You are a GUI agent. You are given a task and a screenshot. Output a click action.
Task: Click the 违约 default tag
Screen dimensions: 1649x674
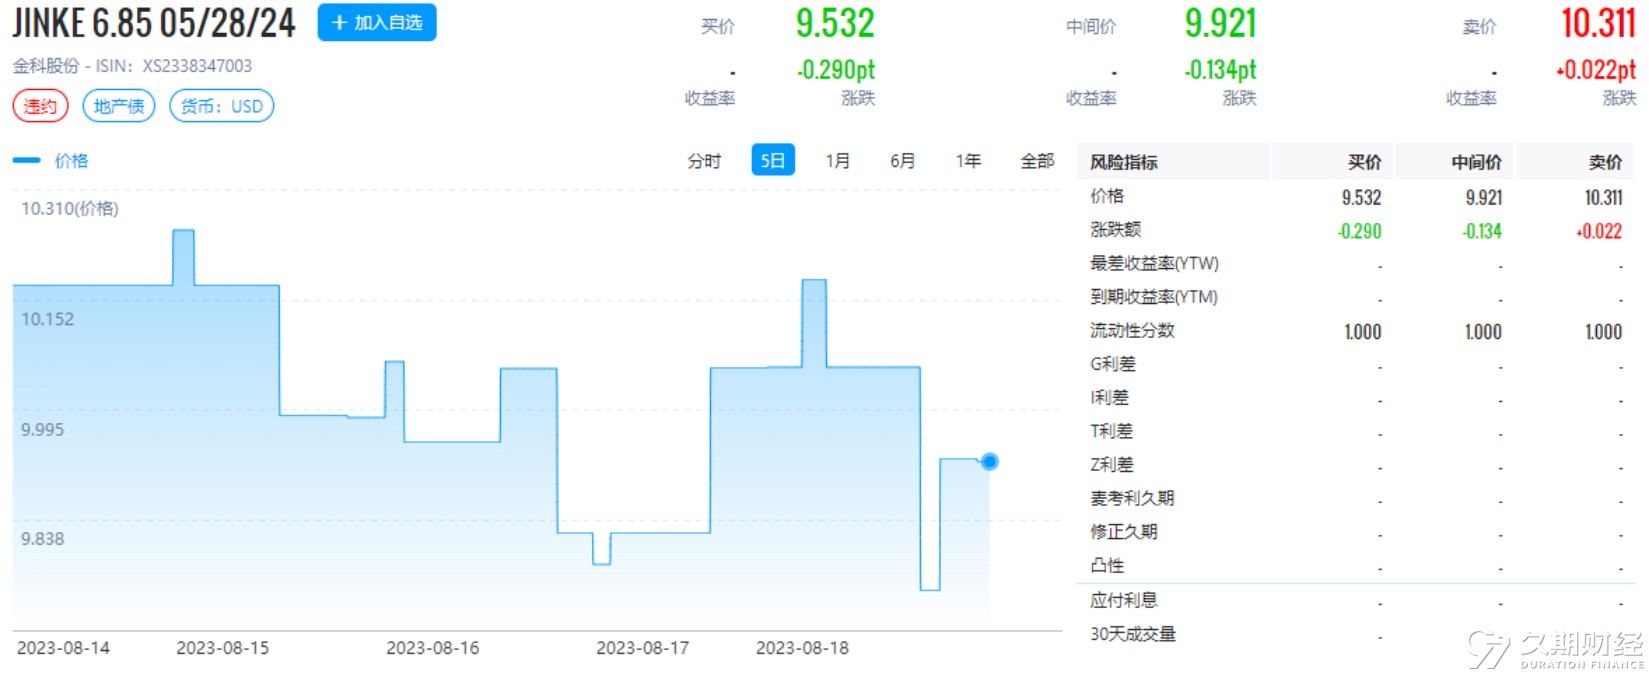tap(41, 106)
